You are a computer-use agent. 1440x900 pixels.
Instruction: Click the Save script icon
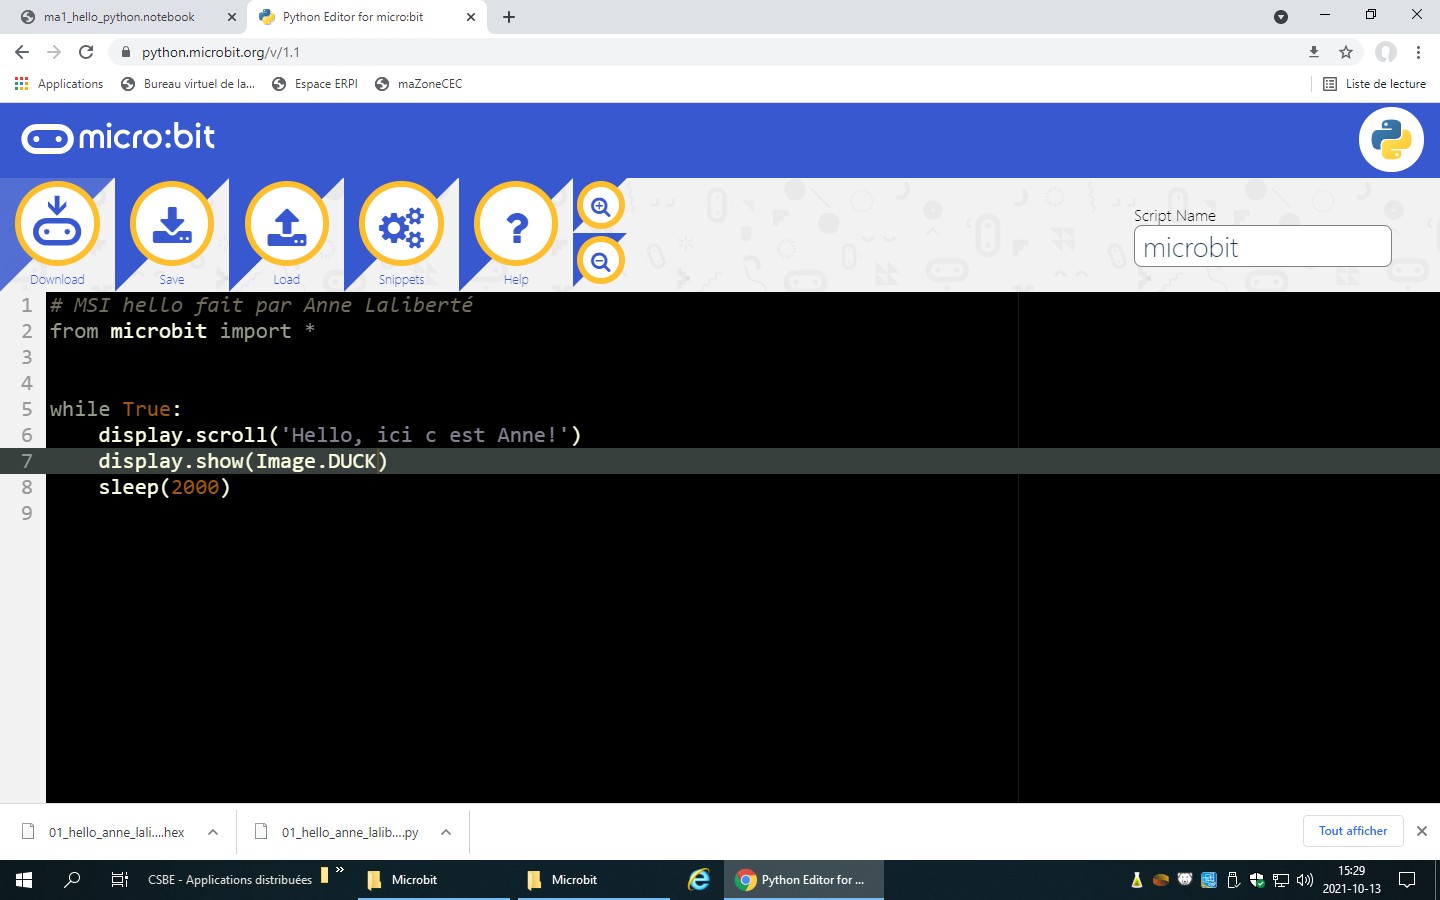pos(172,224)
